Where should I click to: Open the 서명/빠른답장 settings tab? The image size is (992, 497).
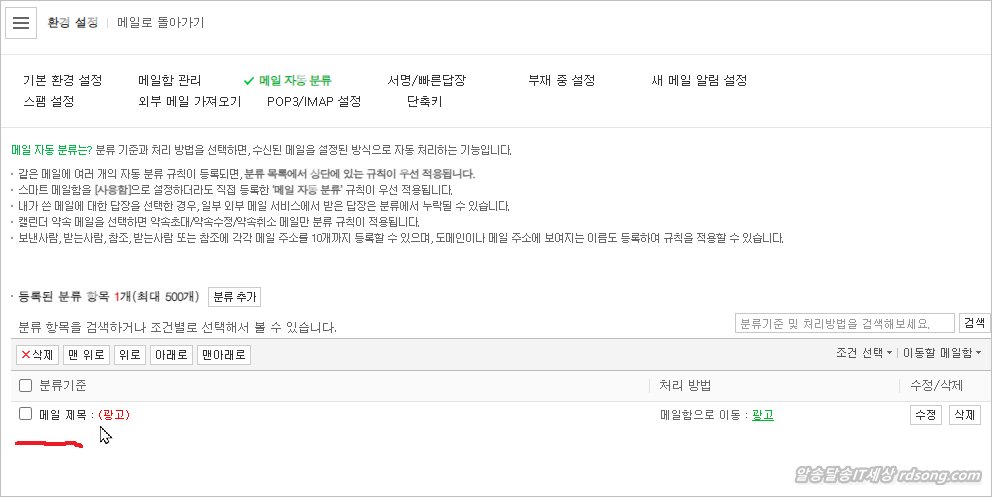[x=427, y=81]
